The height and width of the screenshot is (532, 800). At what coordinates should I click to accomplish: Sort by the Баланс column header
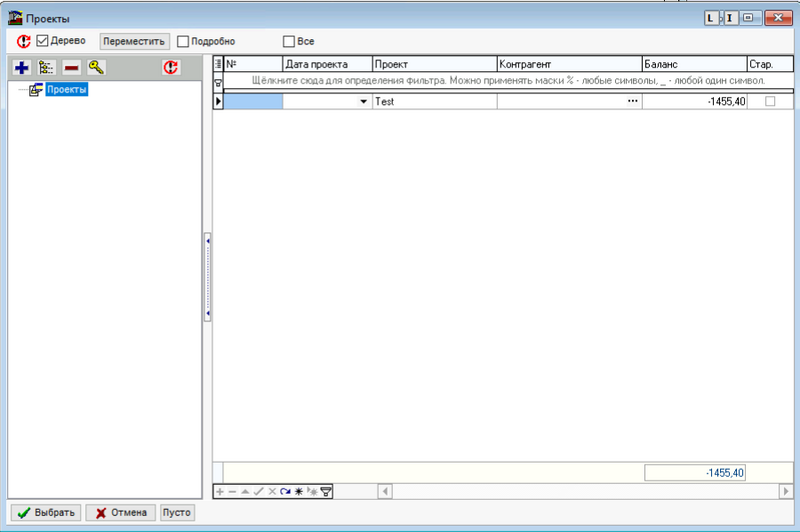pyautogui.click(x=693, y=64)
